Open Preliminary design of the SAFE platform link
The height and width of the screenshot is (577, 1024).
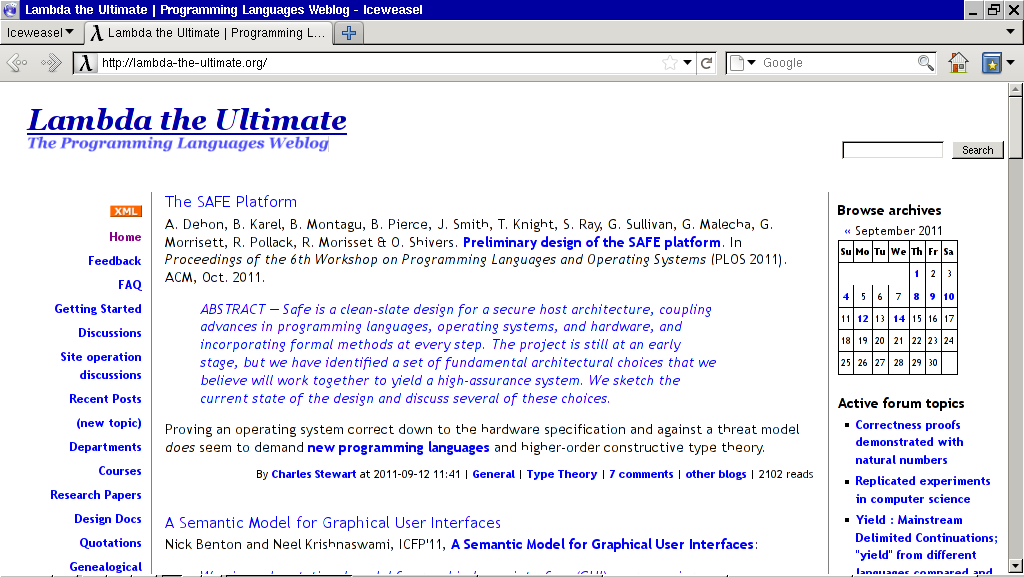pos(592,242)
